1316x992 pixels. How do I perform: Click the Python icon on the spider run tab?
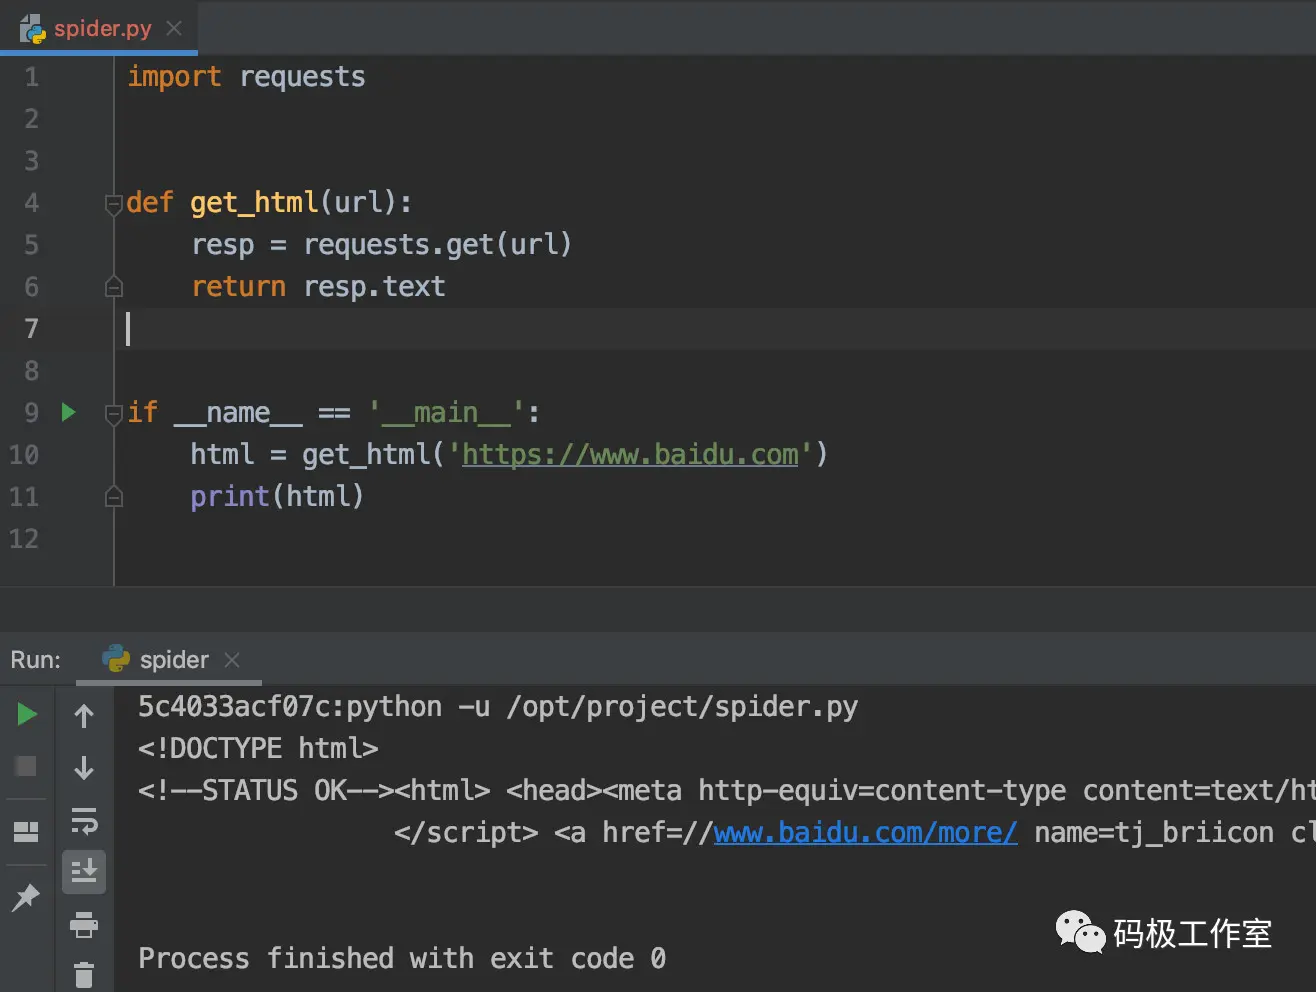coord(116,658)
